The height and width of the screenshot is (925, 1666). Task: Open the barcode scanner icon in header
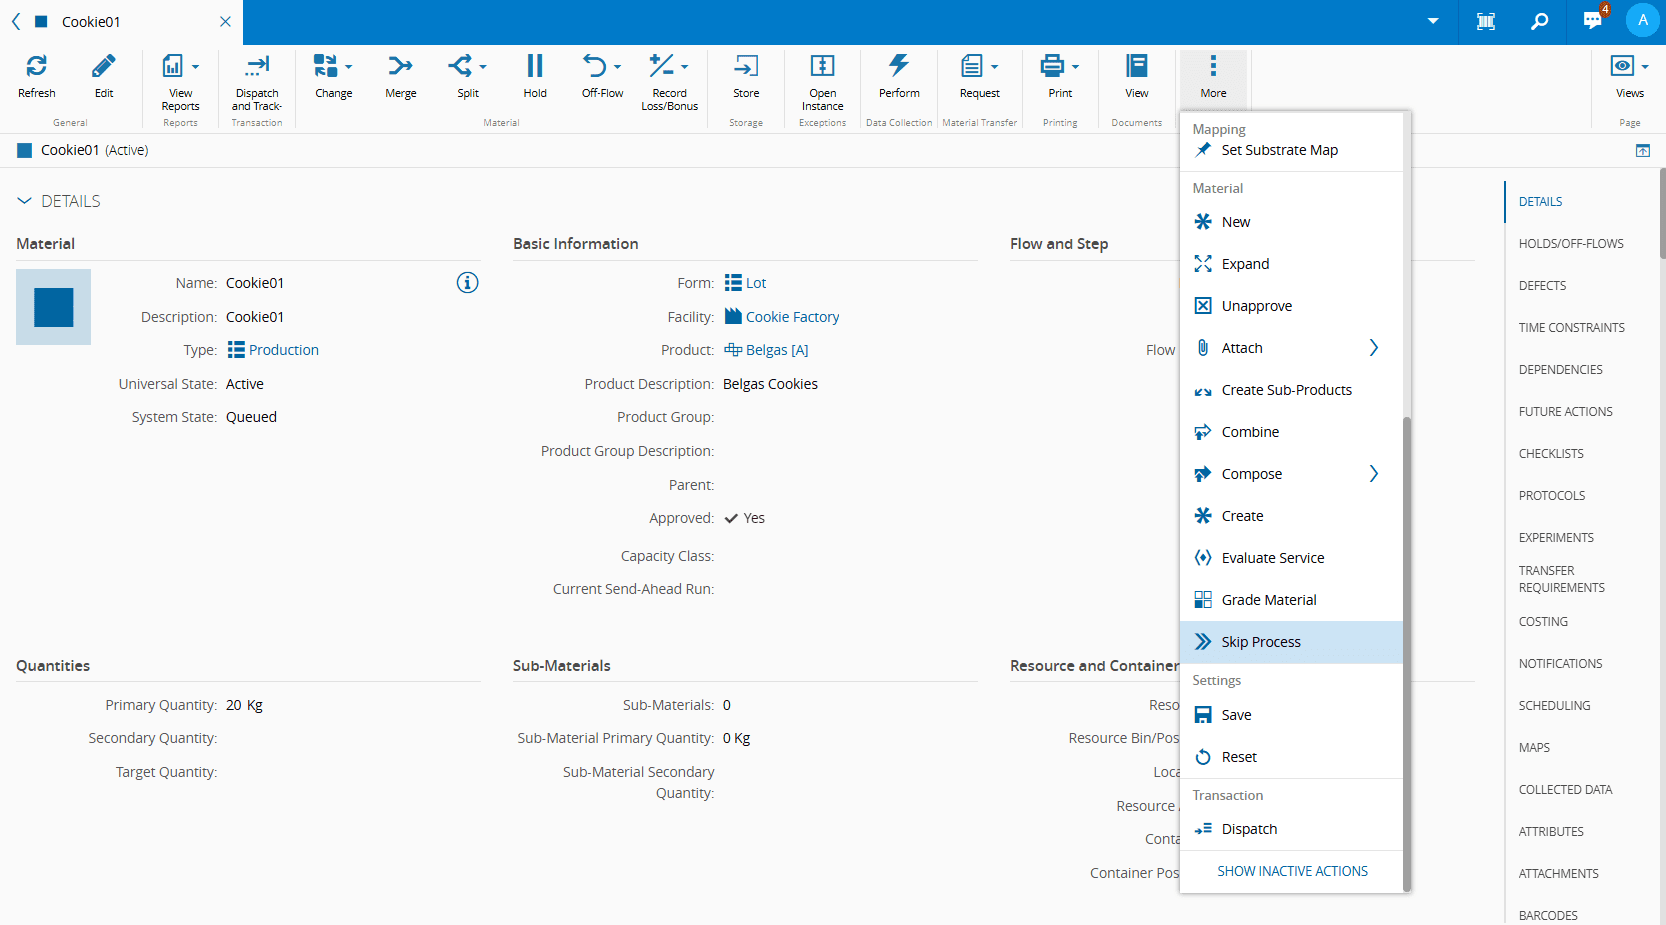(x=1486, y=21)
